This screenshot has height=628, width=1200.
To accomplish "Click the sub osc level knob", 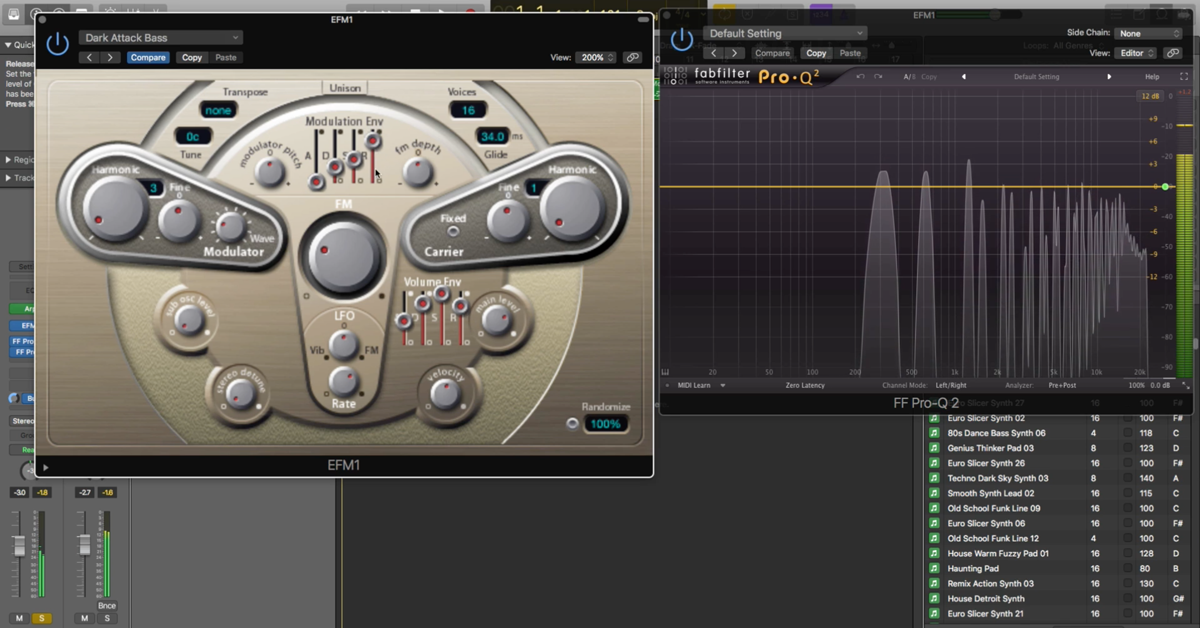I will [191, 320].
